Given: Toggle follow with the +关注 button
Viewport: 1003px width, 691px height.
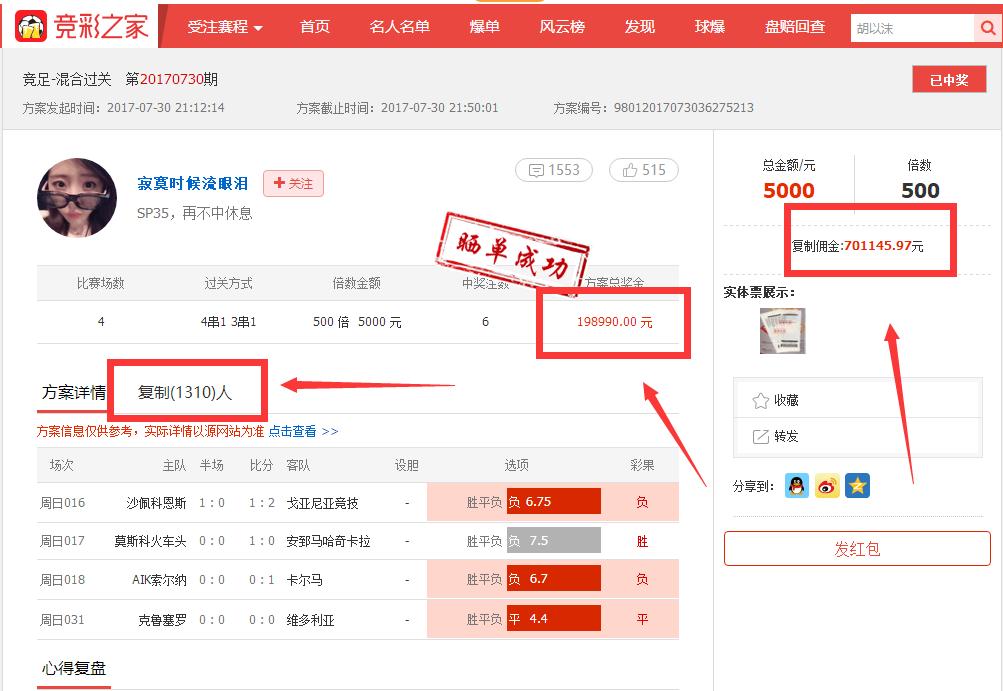Looking at the screenshot, I should [292, 184].
